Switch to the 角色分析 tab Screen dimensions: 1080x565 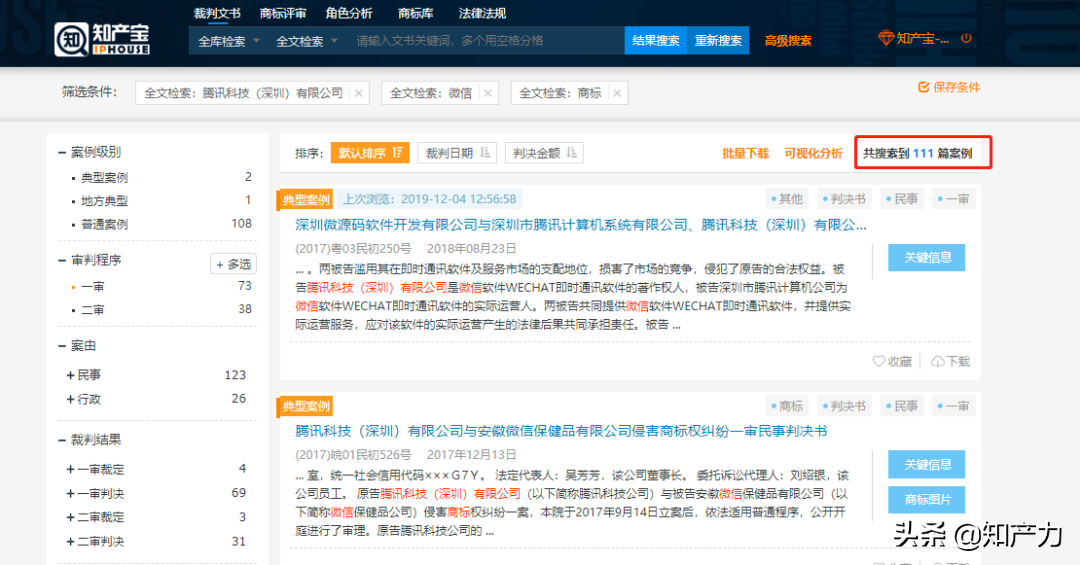[349, 13]
